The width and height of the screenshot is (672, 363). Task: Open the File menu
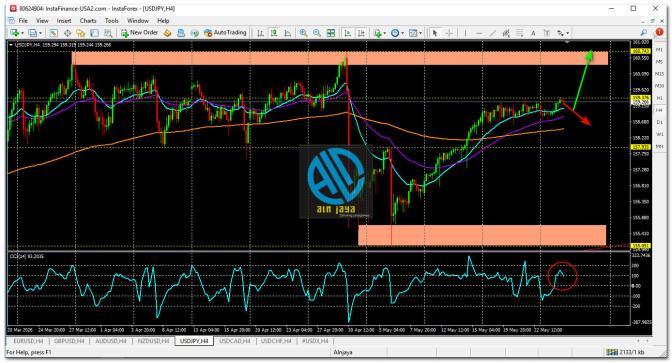[x=23, y=21]
